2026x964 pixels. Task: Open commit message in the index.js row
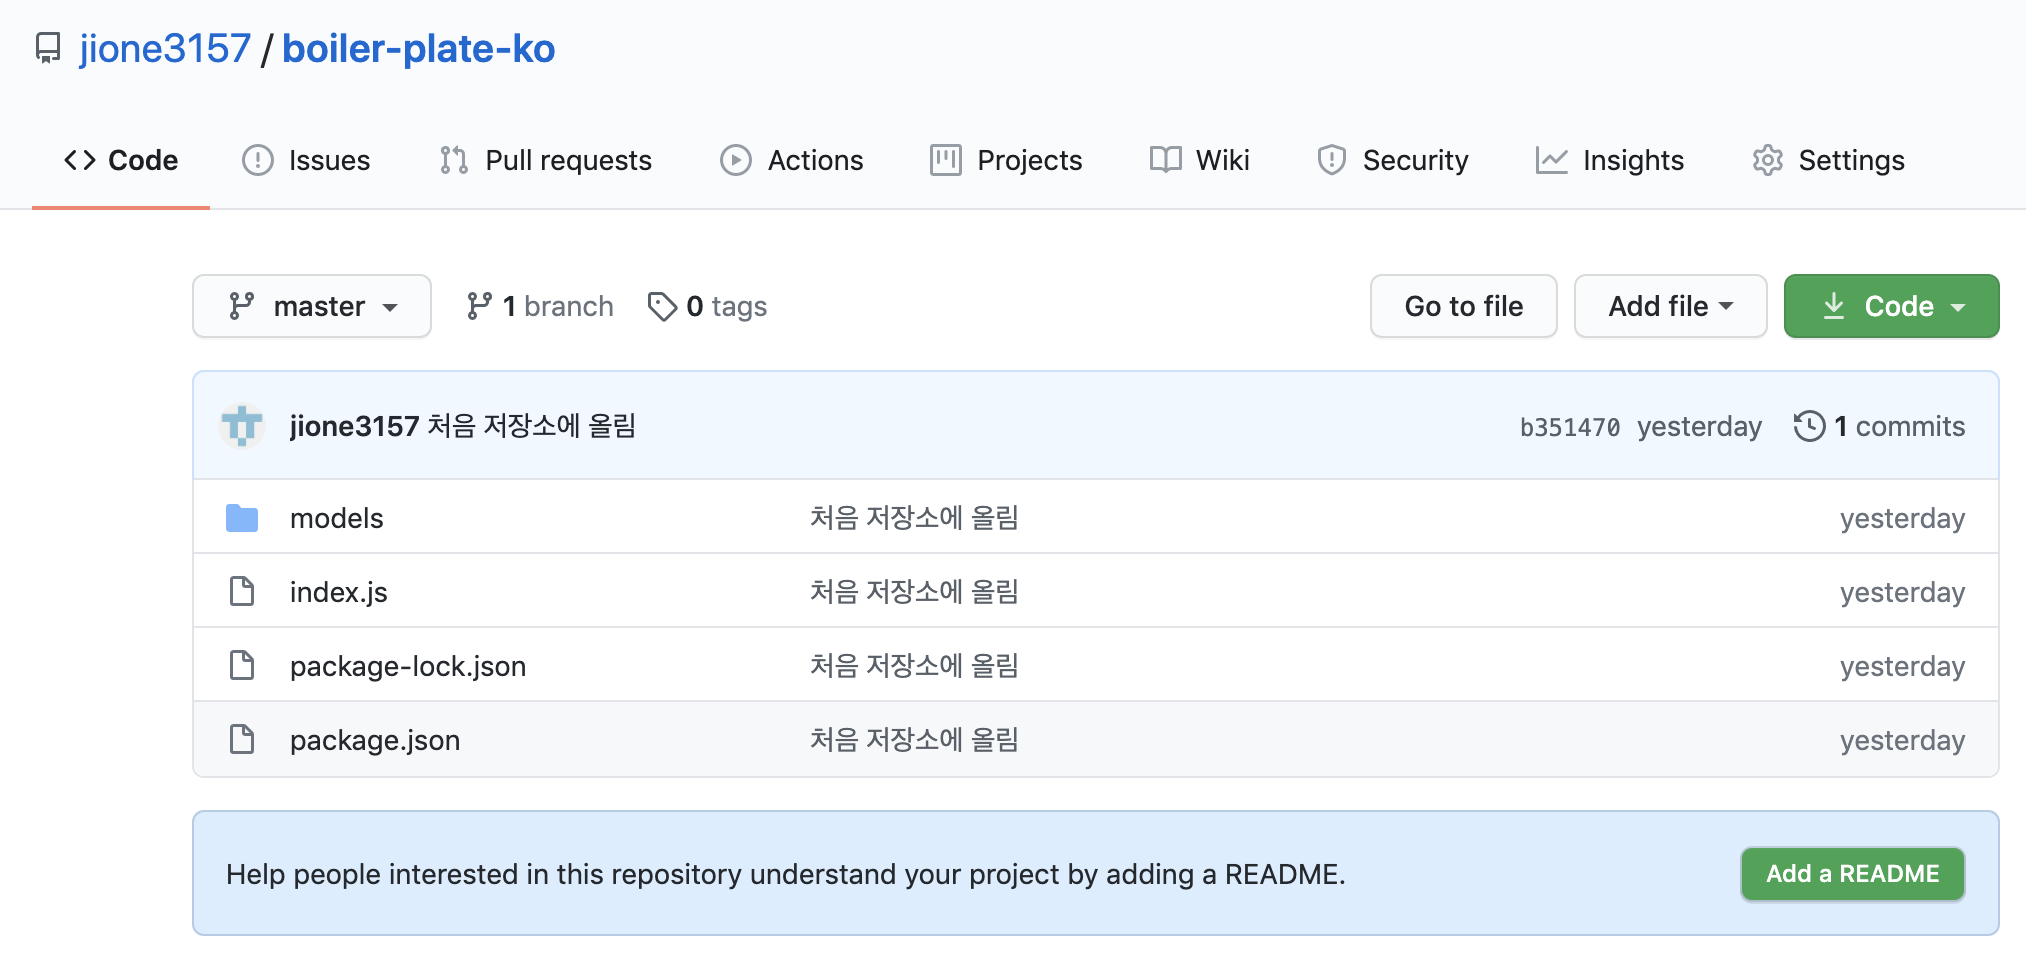[x=914, y=592]
